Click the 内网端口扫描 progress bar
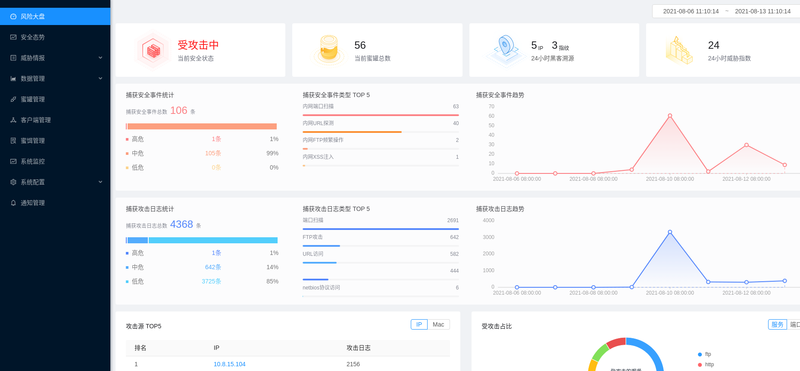 (381, 115)
